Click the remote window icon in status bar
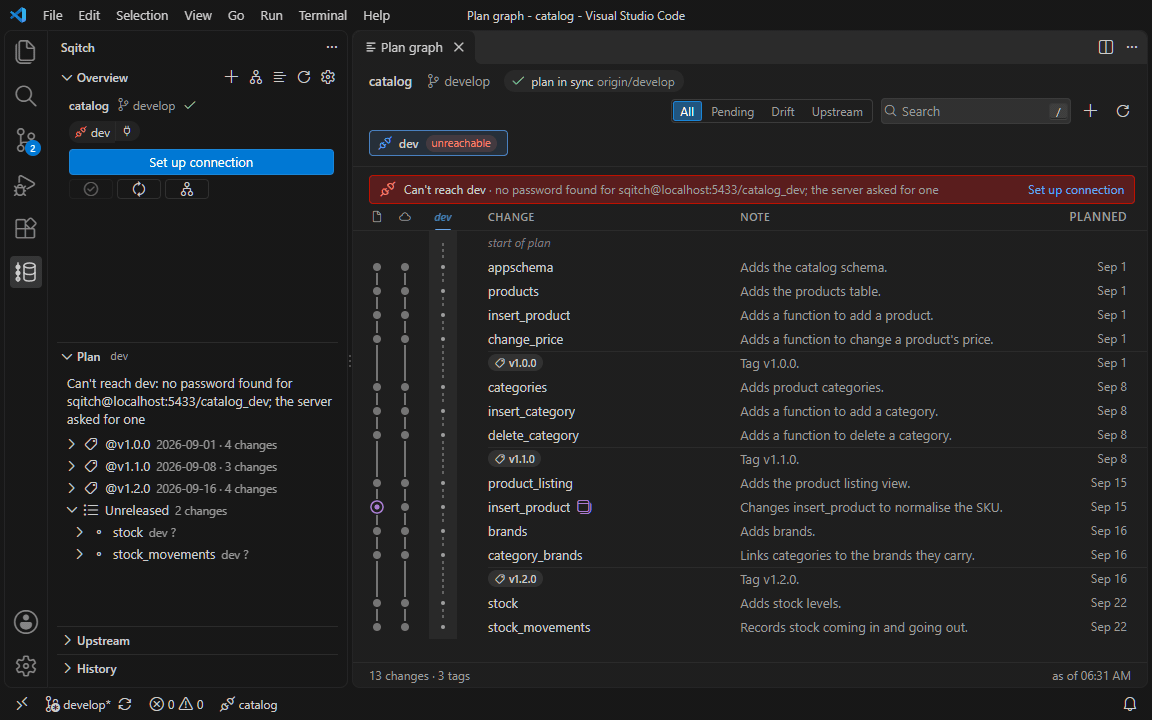The width and height of the screenshot is (1152, 720). 21,704
